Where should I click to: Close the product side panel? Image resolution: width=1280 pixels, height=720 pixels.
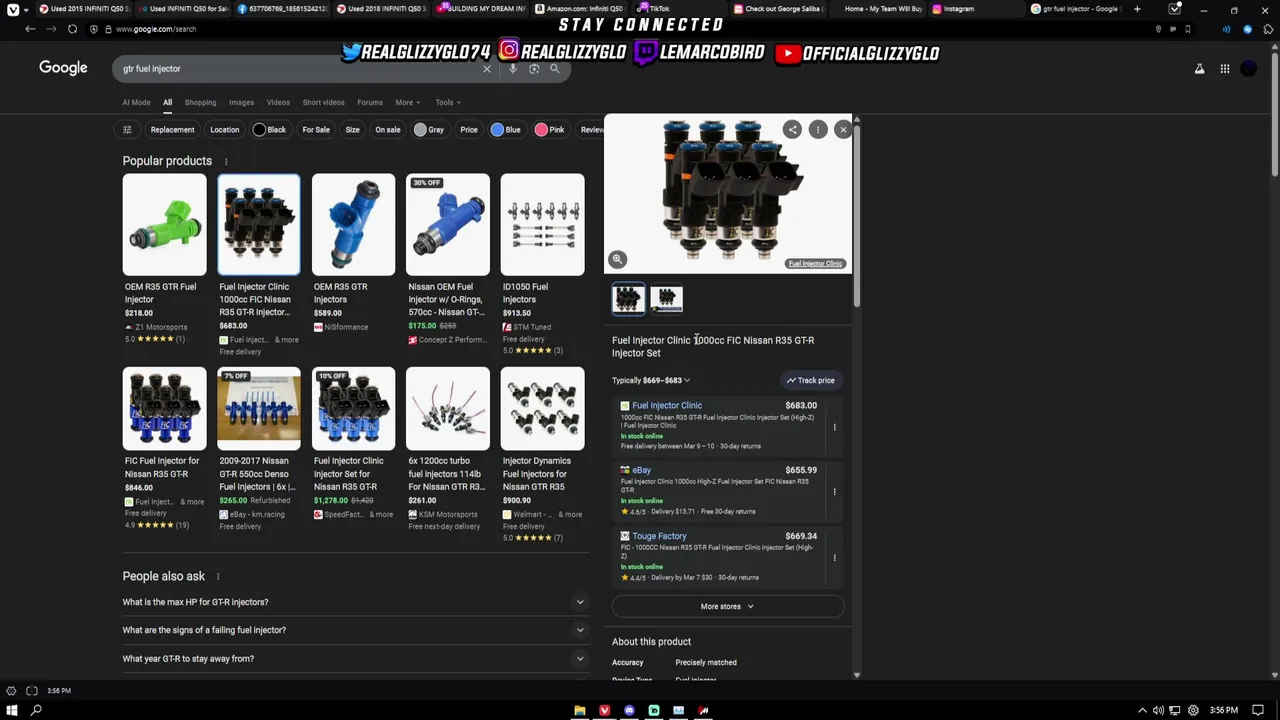click(843, 129)
